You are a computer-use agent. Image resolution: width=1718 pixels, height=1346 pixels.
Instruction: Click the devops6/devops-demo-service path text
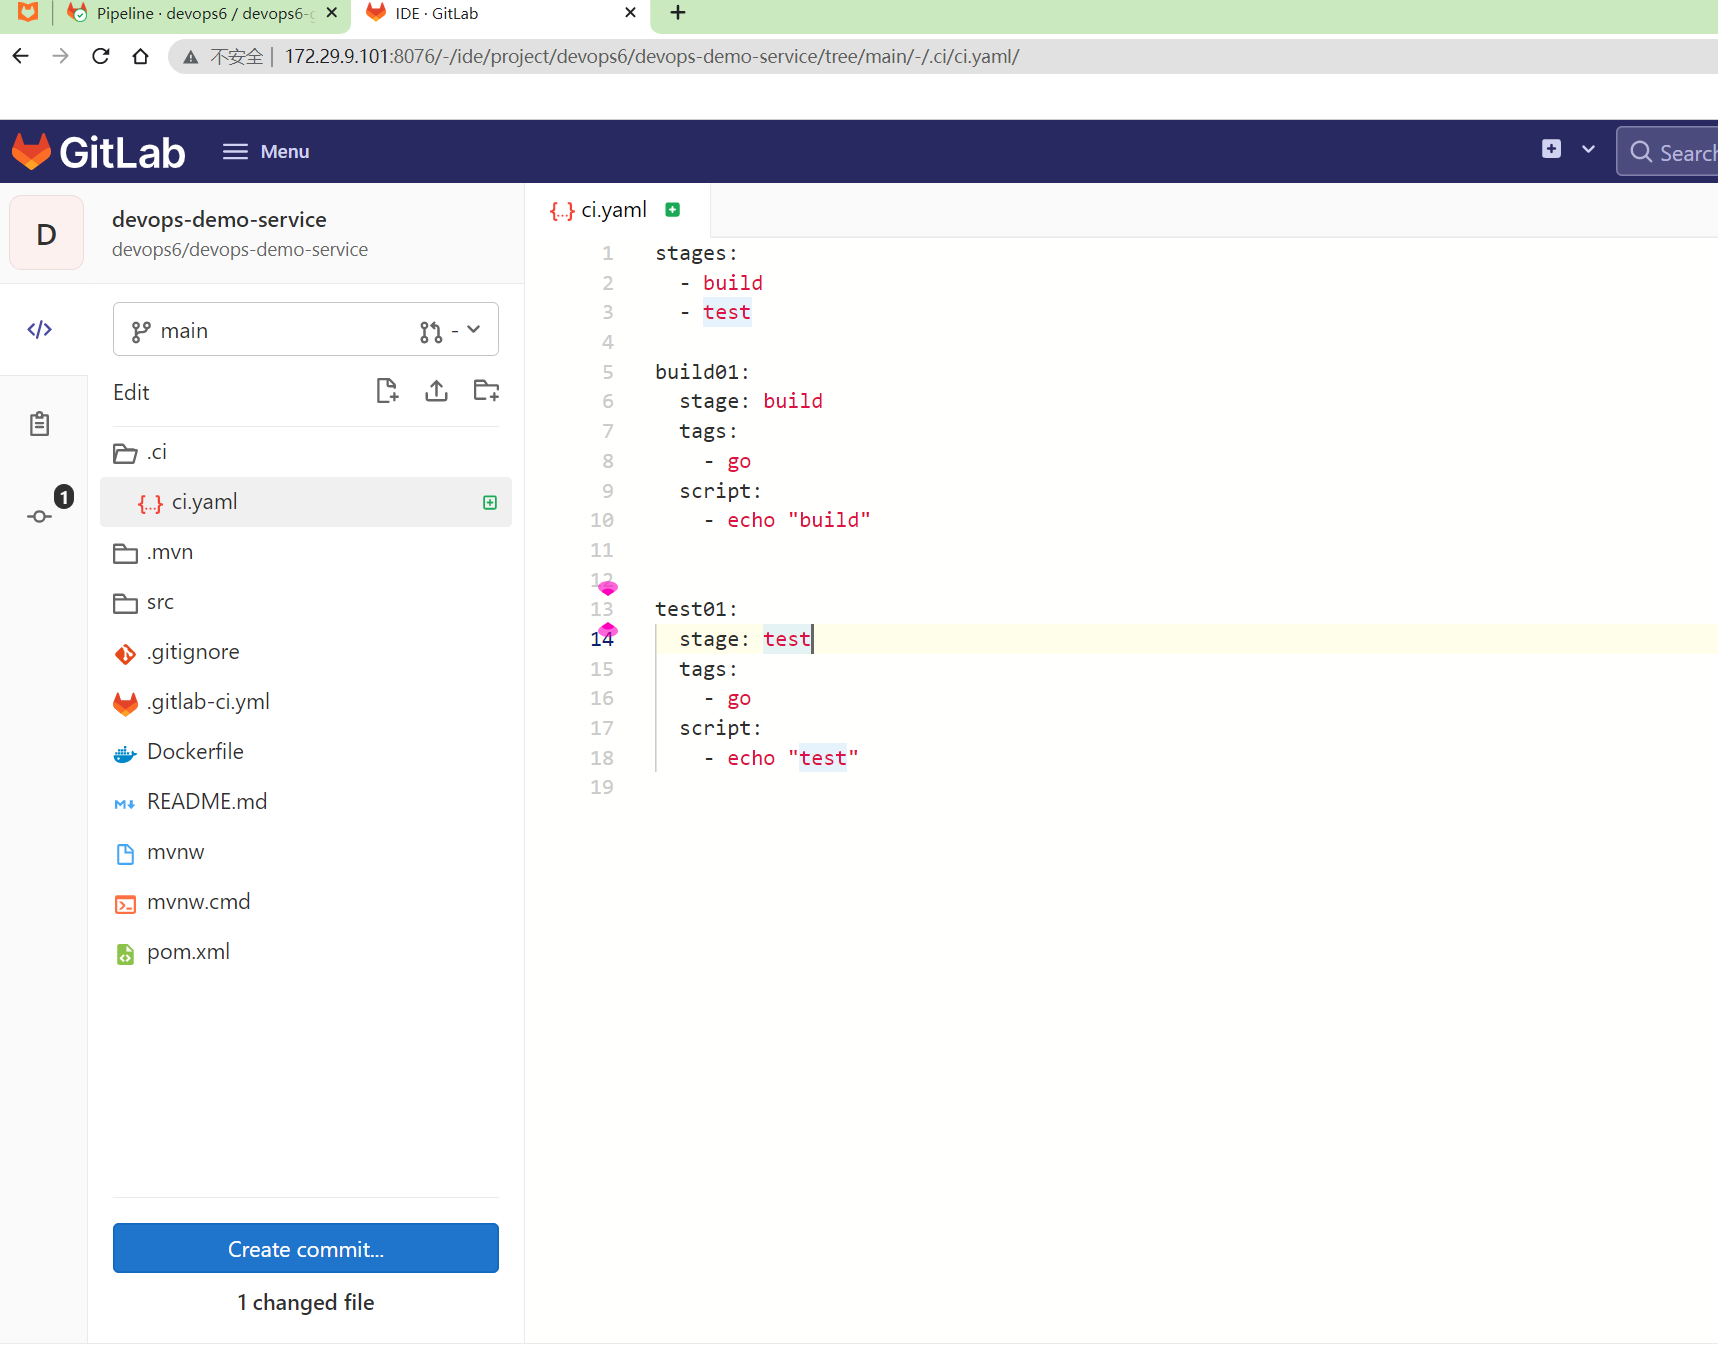pyautogui.click(x=240, y=249)
